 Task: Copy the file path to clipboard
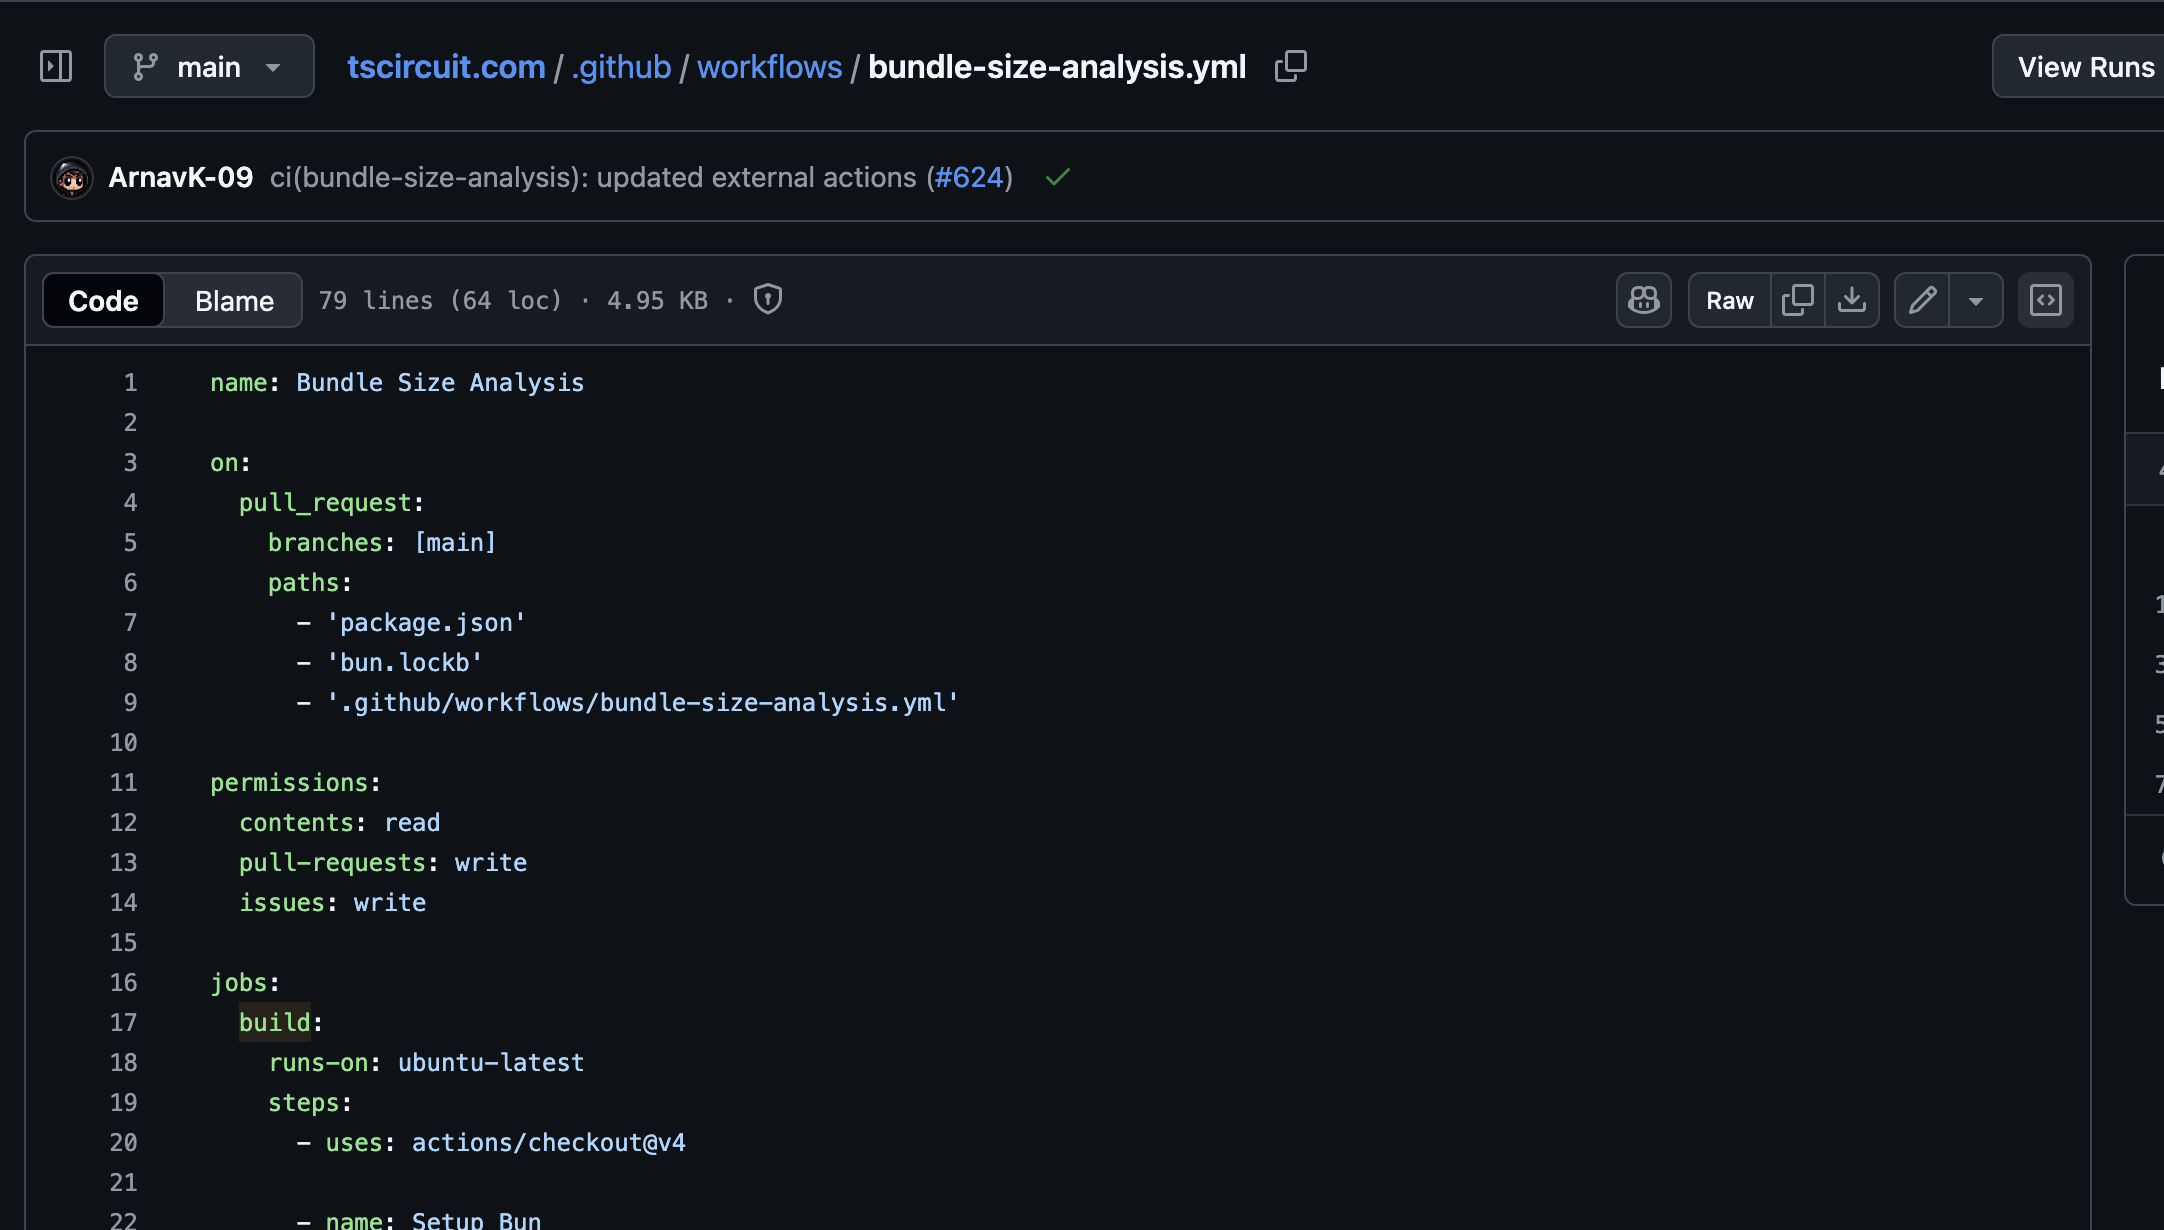click(x=1290, y=67)
